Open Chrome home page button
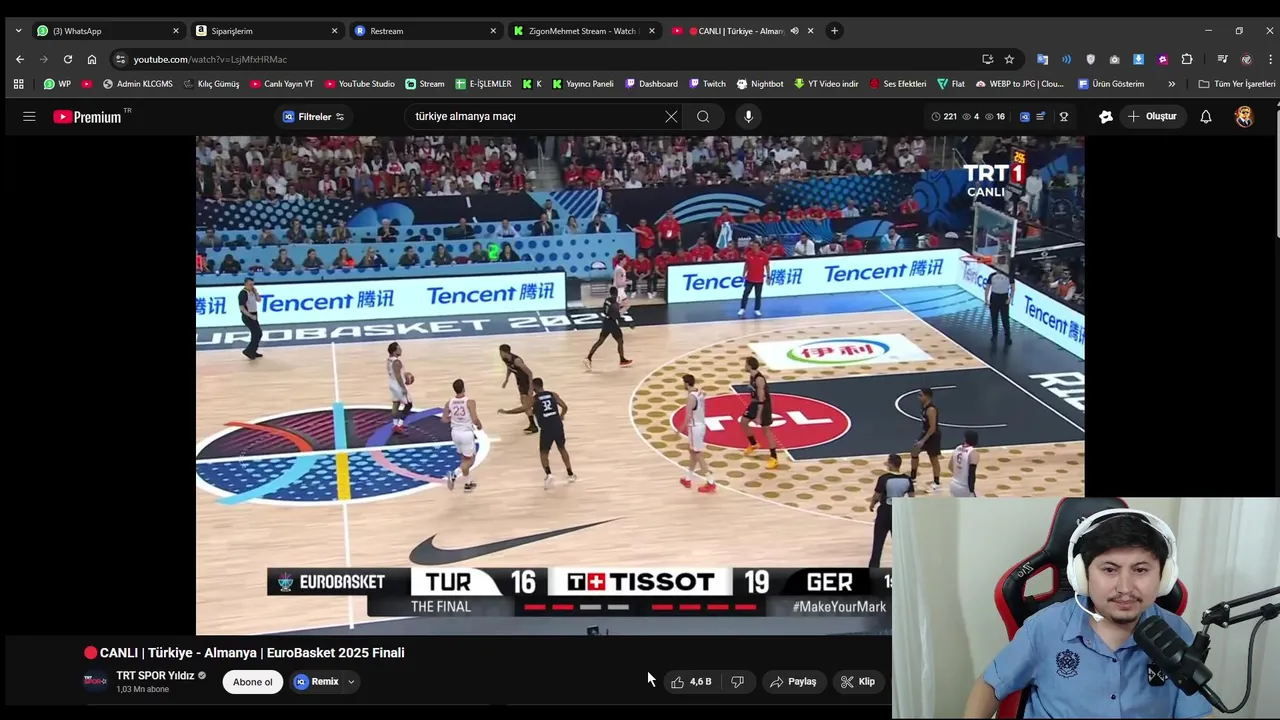The width and height of the screenshot is (1280, 720). click(x=92, y=59)
